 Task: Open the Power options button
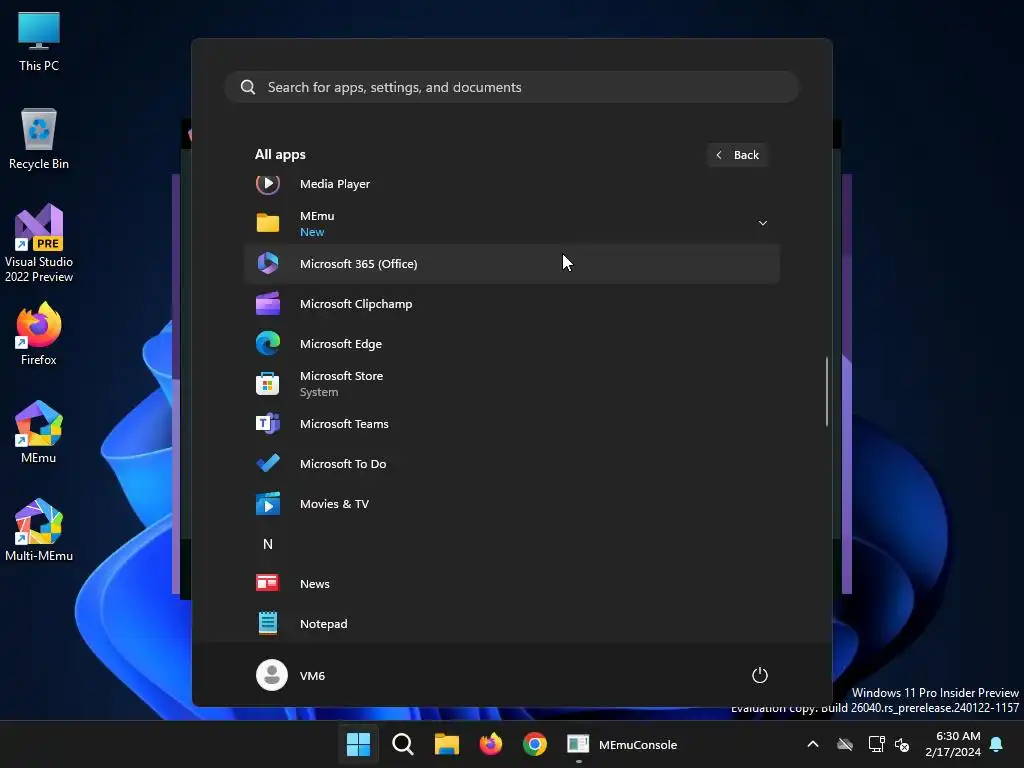[760, 675]
